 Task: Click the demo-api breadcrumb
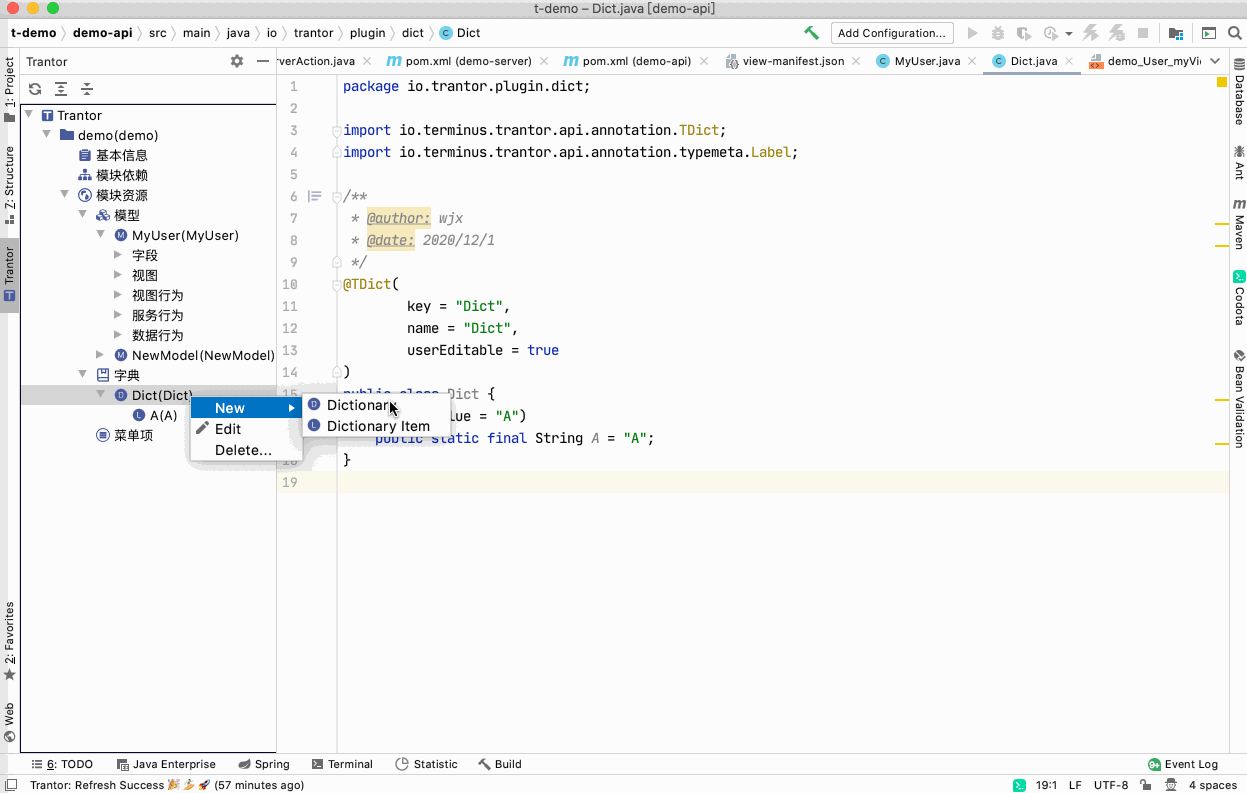pyautogui.click(x=102, y=33)
